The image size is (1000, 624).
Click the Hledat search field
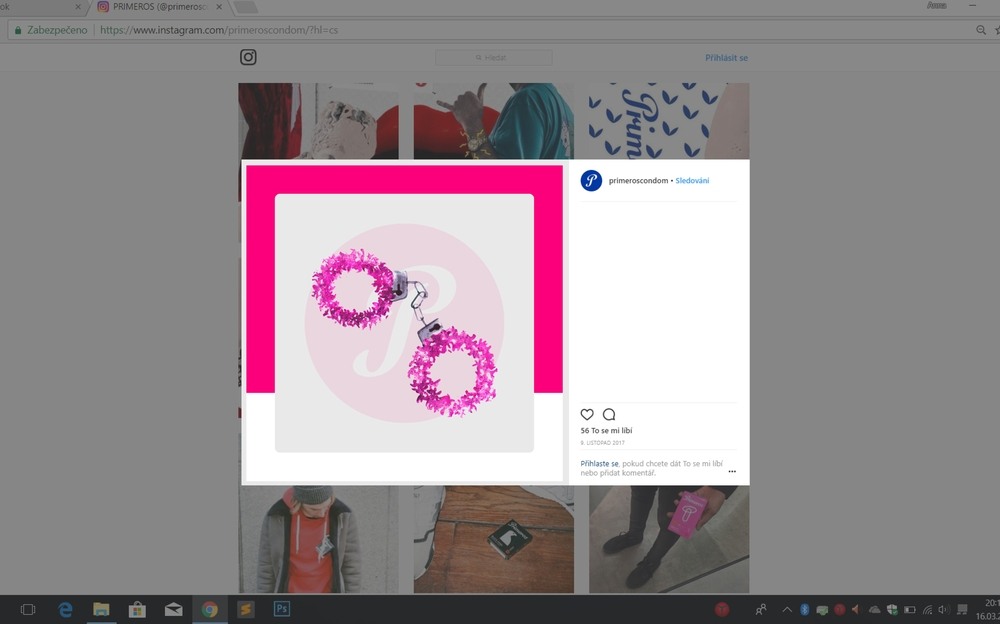tap(494, 58)
